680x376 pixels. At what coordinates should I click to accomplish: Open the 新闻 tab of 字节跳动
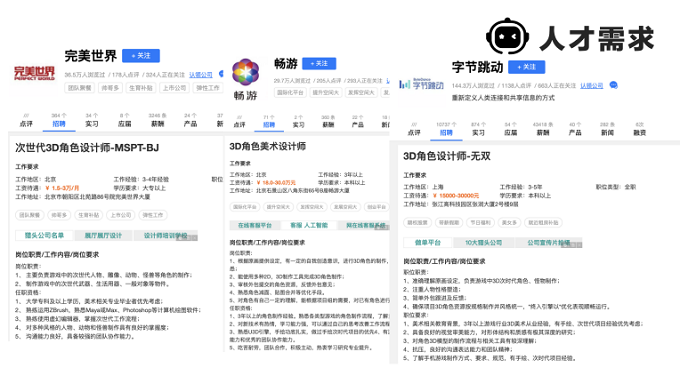pos(607,130)
